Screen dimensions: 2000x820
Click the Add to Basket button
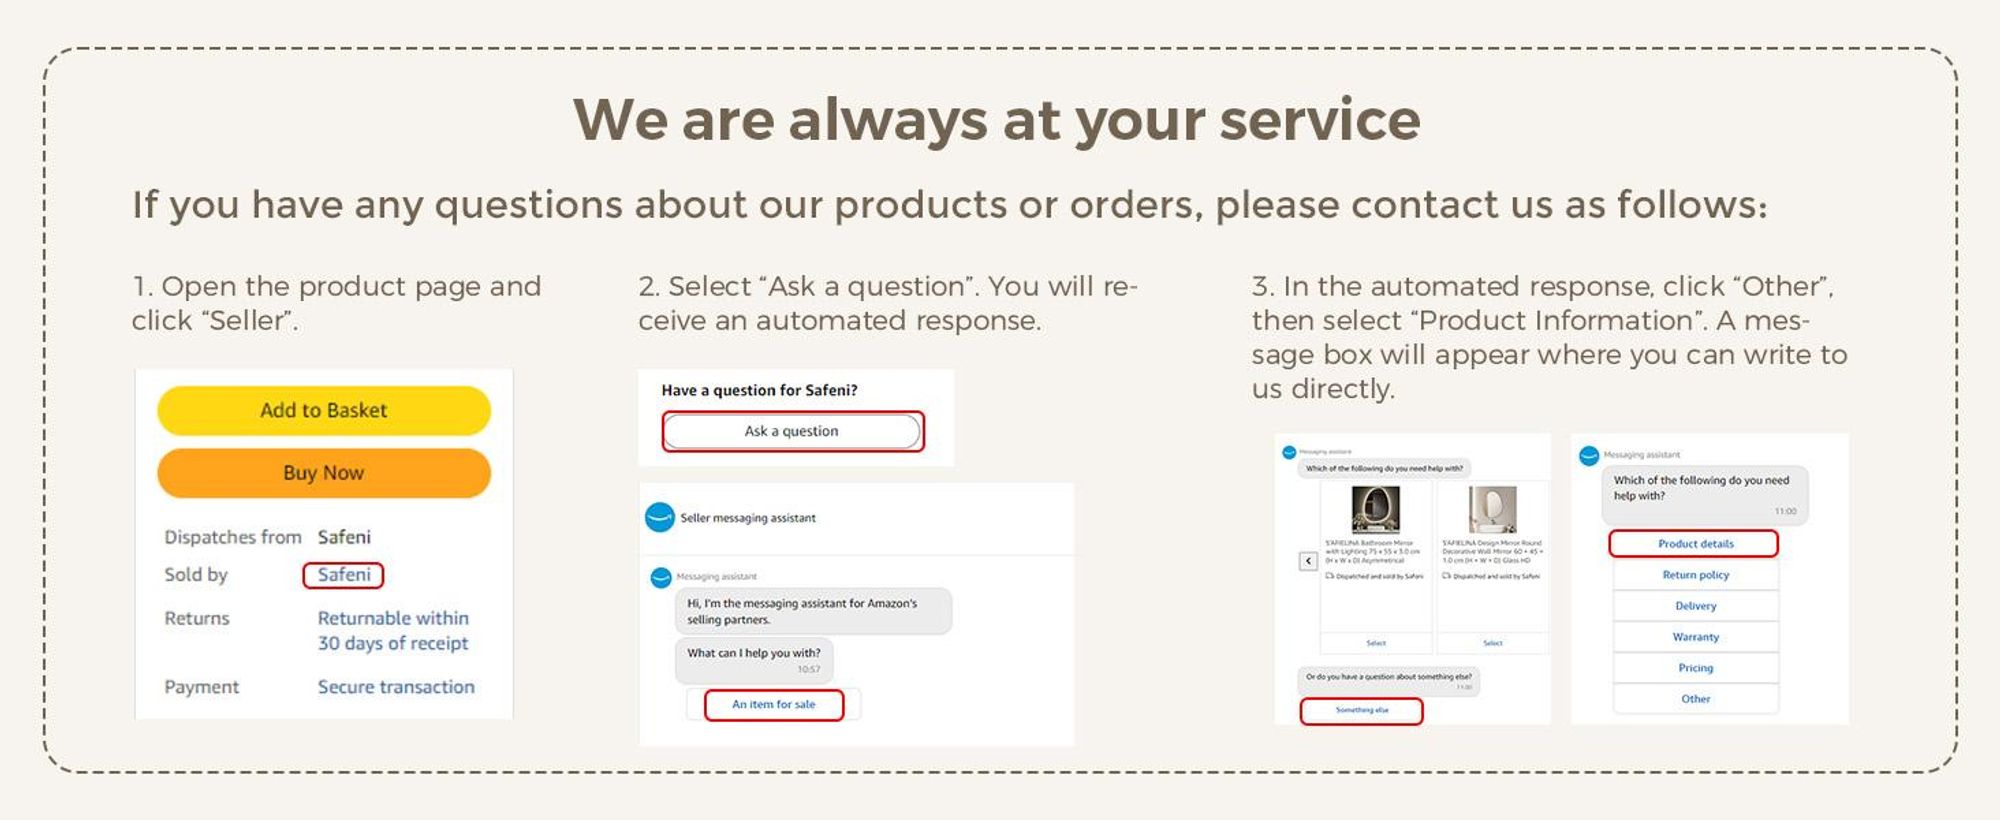[324, 410]
